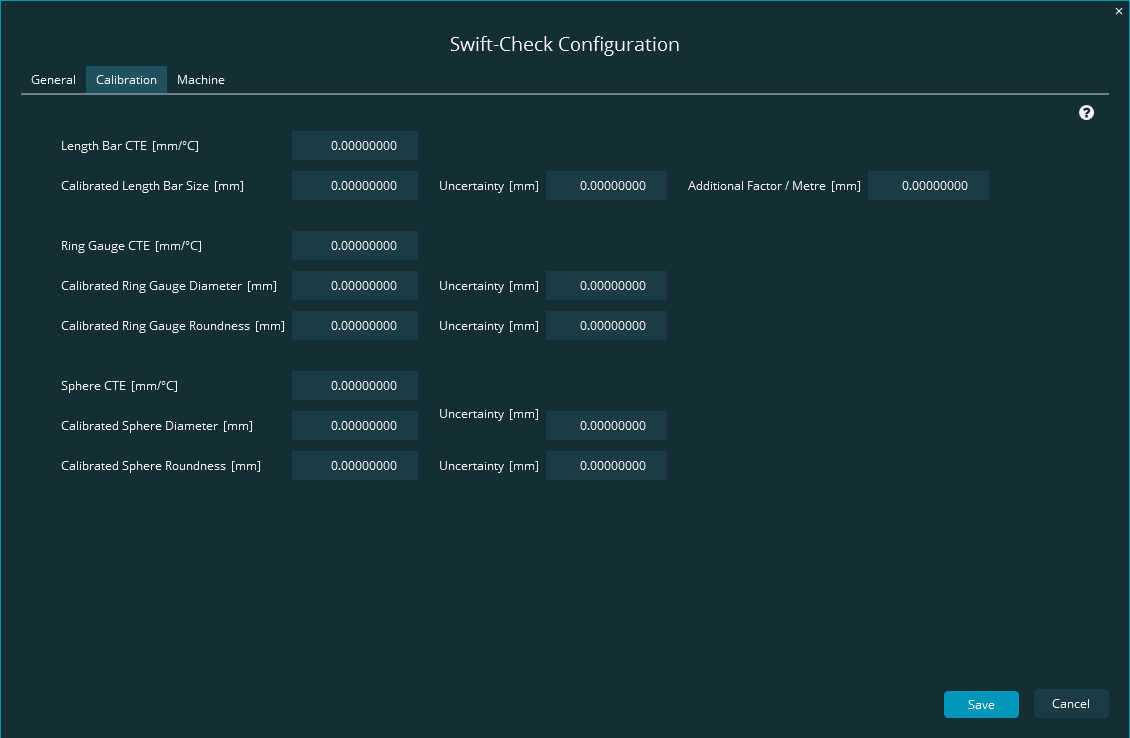Click the Calibrated Ring Gauge Roundness field
Screen dimensions: 1130x738
coord(354,325)
